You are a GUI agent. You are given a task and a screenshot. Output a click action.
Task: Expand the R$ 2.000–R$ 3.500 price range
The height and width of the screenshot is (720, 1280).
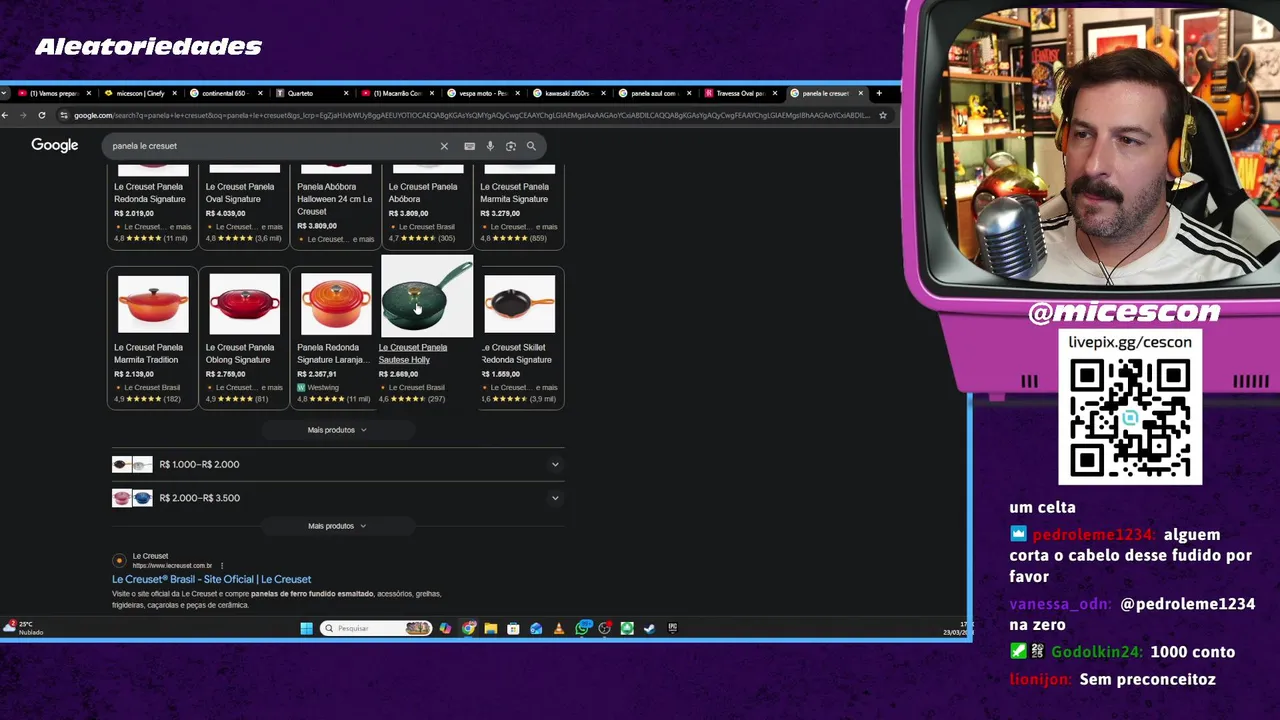pyautogui.click(x=336, y=498)
